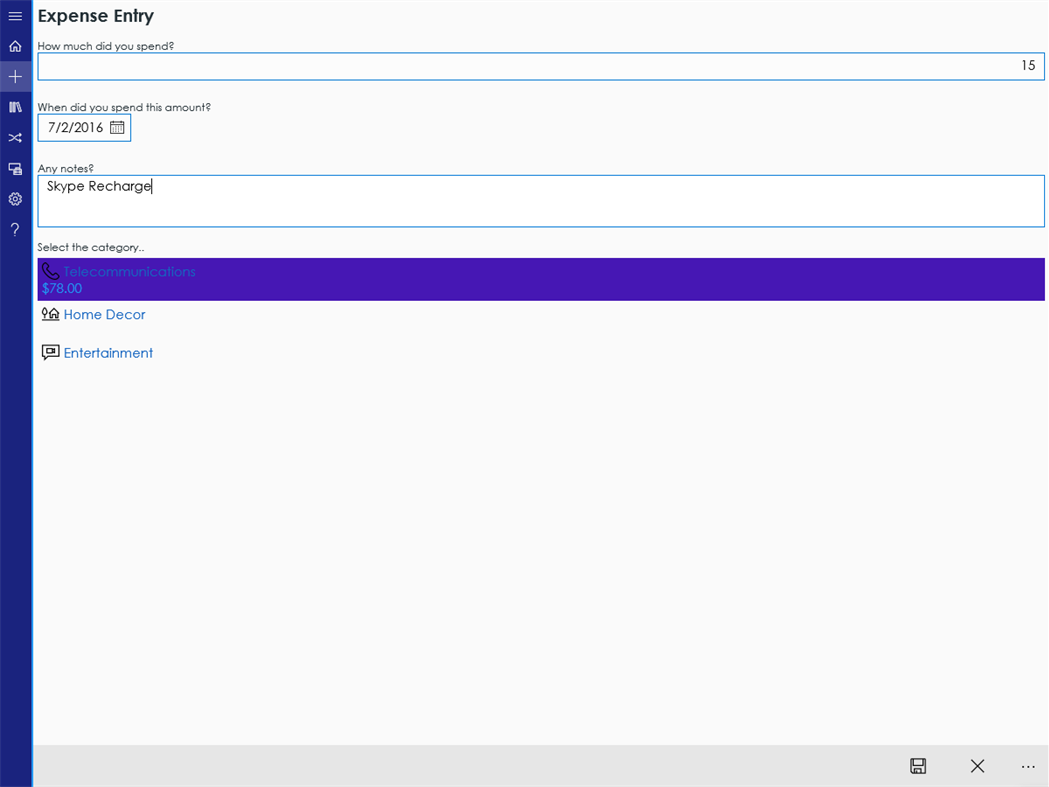Viewport: 1049px width, 787px height.
Task: Expand the more options ellipsis menu
Action: pyautogui.click(x=1028, y=766)
